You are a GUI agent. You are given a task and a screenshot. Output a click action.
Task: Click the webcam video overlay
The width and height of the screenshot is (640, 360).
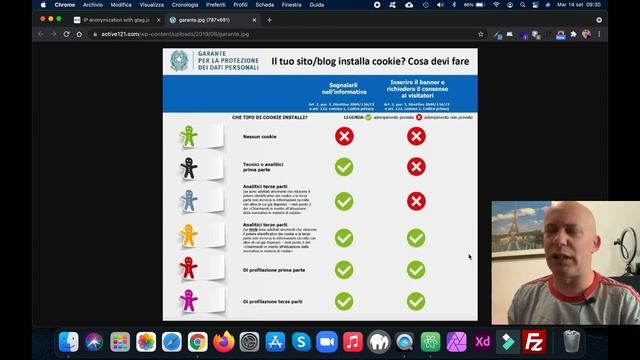point(566,262)
